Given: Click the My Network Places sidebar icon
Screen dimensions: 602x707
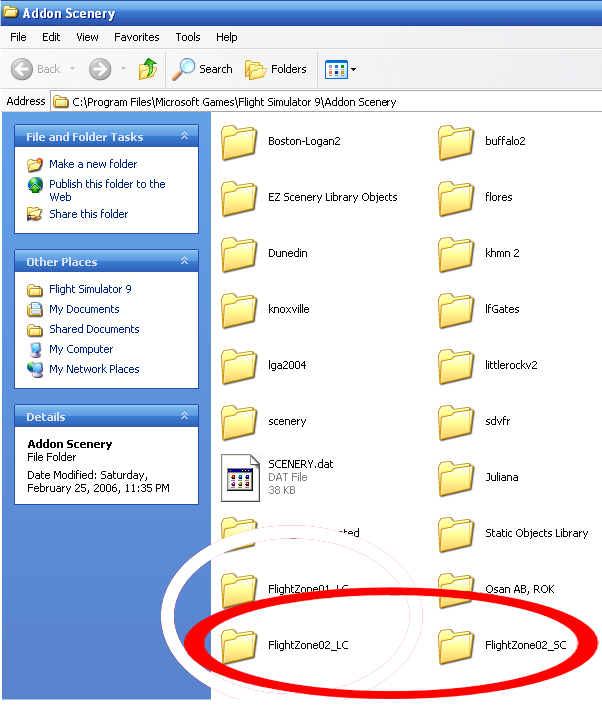Looking at the screenshot, I should 35,370.
